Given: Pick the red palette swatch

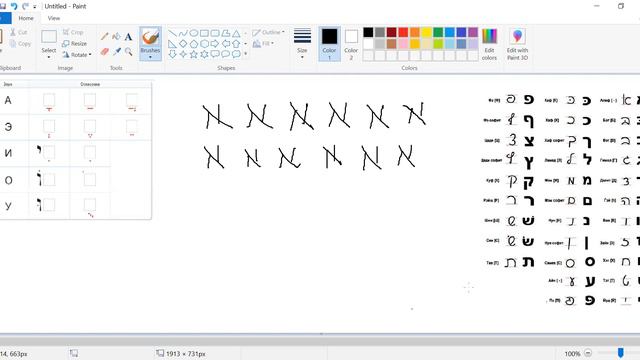Looking at the screenshot, I should (403, 32).
